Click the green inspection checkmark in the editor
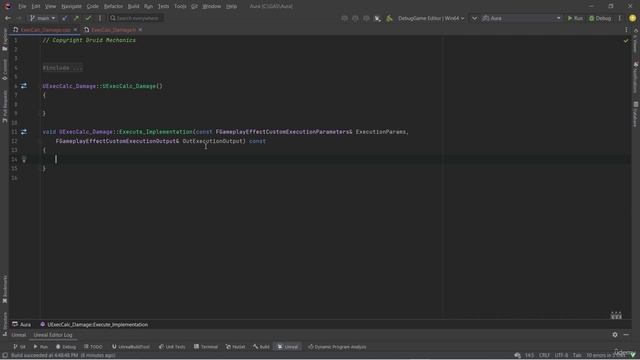Viewport: 640px width, 360px height. pyautogui.click(x=626, y=40)
